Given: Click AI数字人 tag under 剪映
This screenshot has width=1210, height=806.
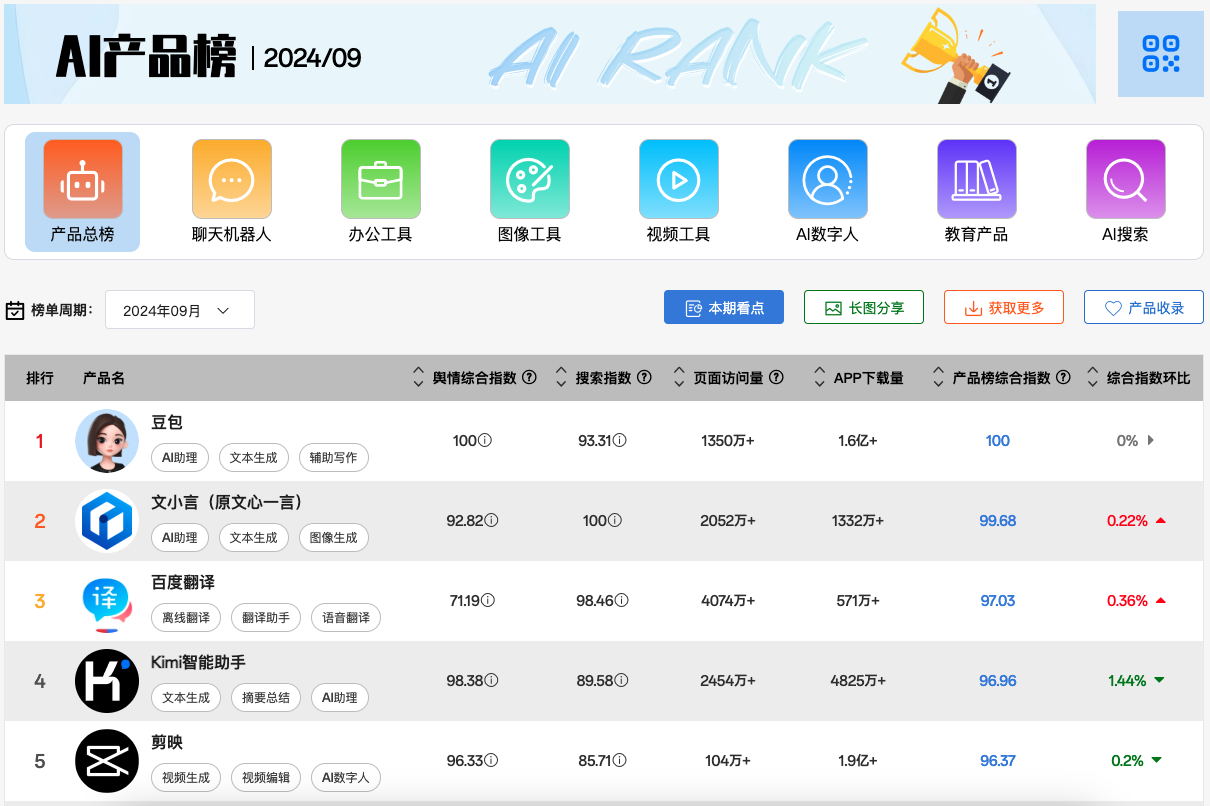Looking at the screenshot, I should pos(346,778).
